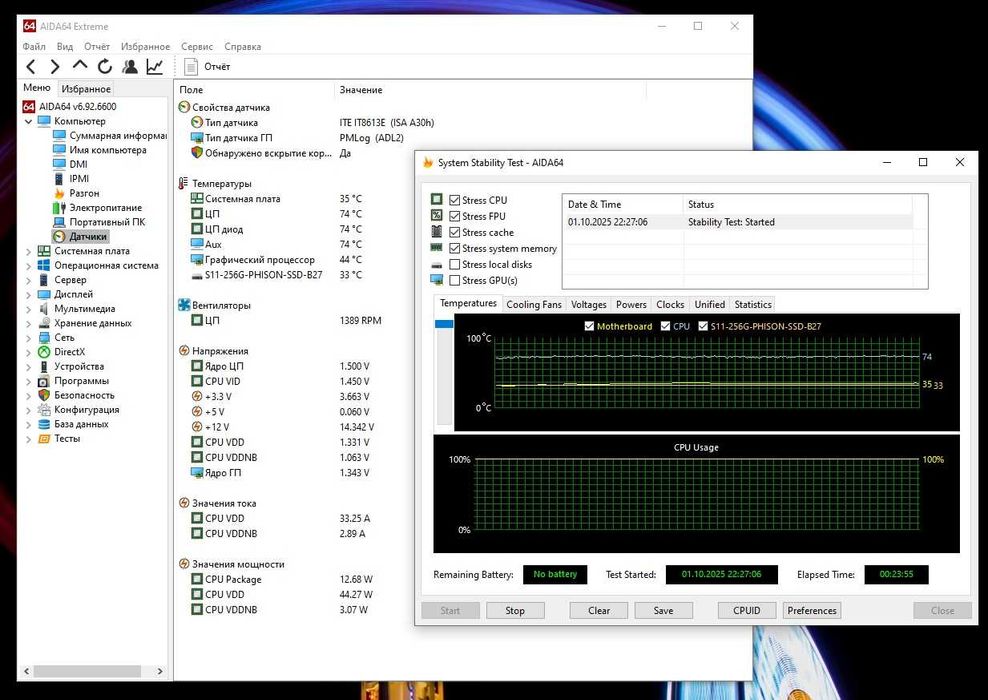
Task: Click the tree panel horizontal scrollbar thumb
Action: (87, 672)
